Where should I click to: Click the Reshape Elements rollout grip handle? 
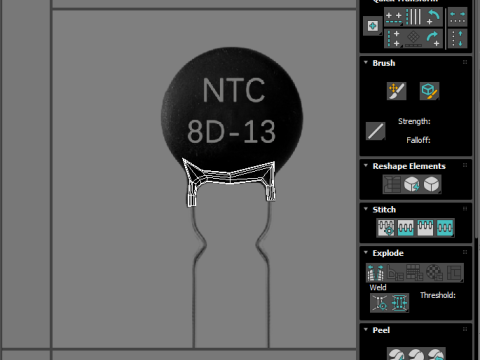(x=465, y=165)
